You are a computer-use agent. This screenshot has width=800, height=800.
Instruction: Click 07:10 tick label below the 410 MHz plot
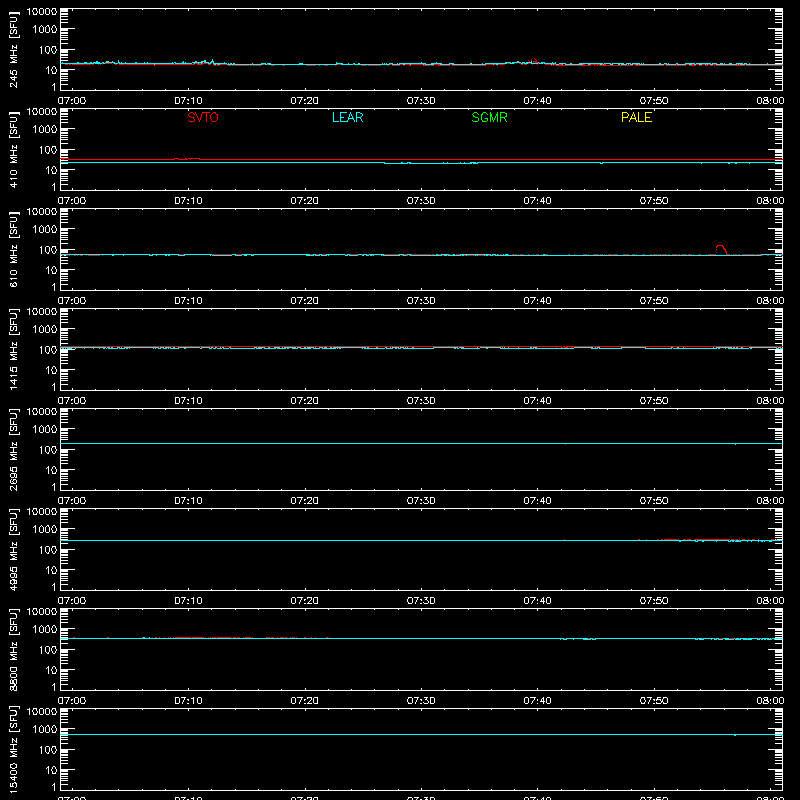click(x=188, y=201)
